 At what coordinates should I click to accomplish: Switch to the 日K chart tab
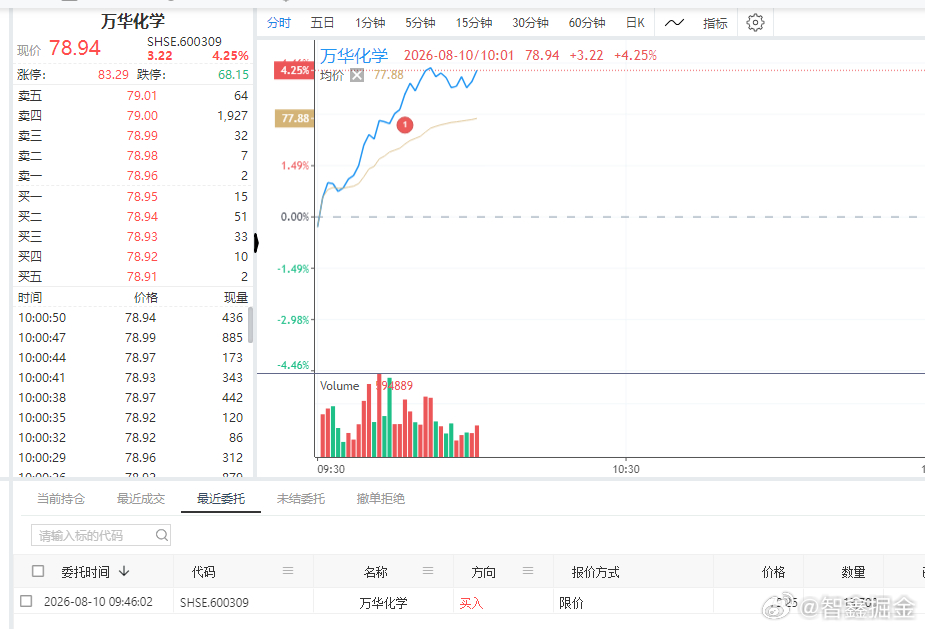tap(635, 23)
